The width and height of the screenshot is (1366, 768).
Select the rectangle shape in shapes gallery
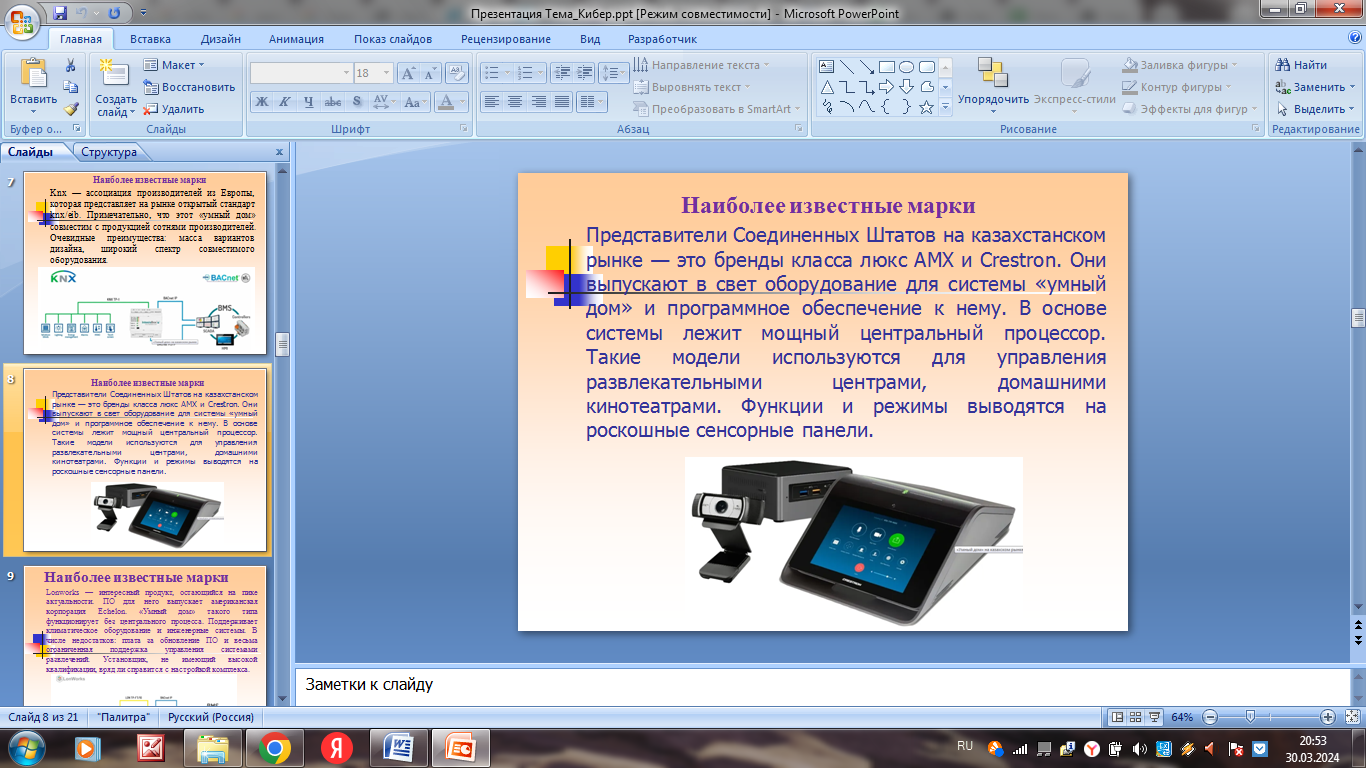[887, 67]
